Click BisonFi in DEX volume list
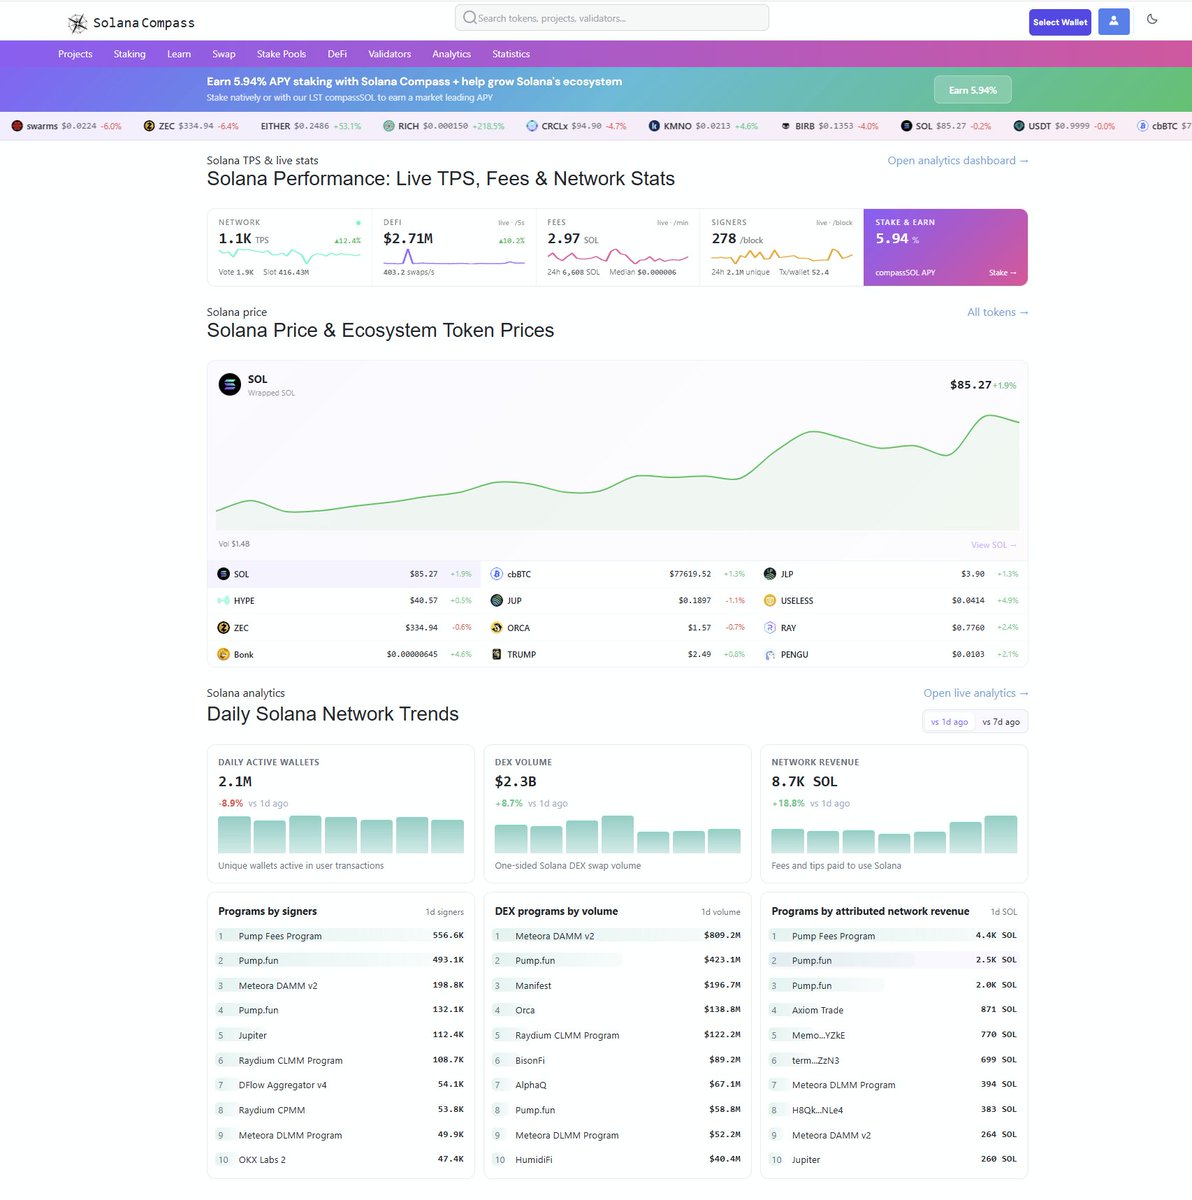The width and height of the screenshot is (1192, 1200). [618, 1060]
